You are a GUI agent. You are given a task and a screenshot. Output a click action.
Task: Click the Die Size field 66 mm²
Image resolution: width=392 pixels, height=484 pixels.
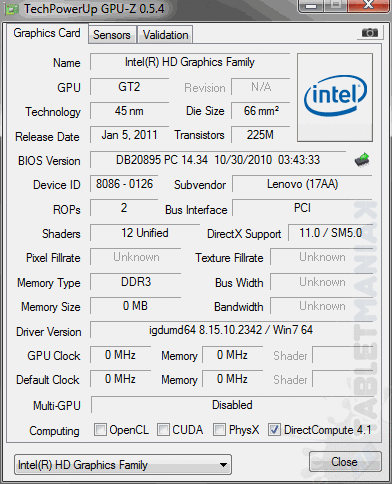(261, 111)
